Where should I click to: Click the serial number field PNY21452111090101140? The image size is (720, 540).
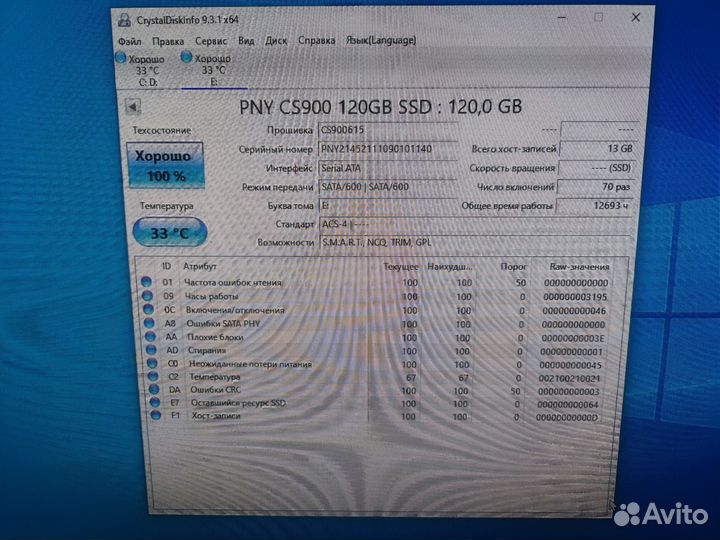[387, 149]
